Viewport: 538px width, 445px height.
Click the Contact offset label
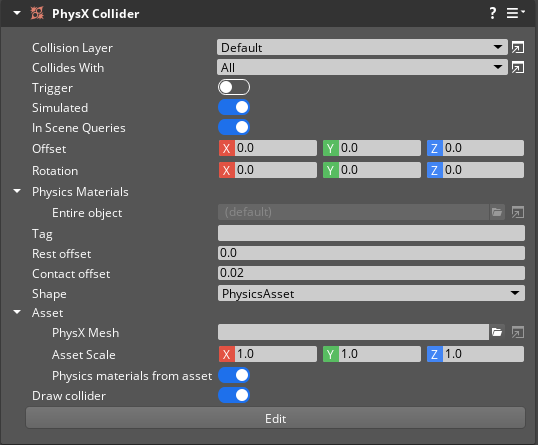[71, 274]
